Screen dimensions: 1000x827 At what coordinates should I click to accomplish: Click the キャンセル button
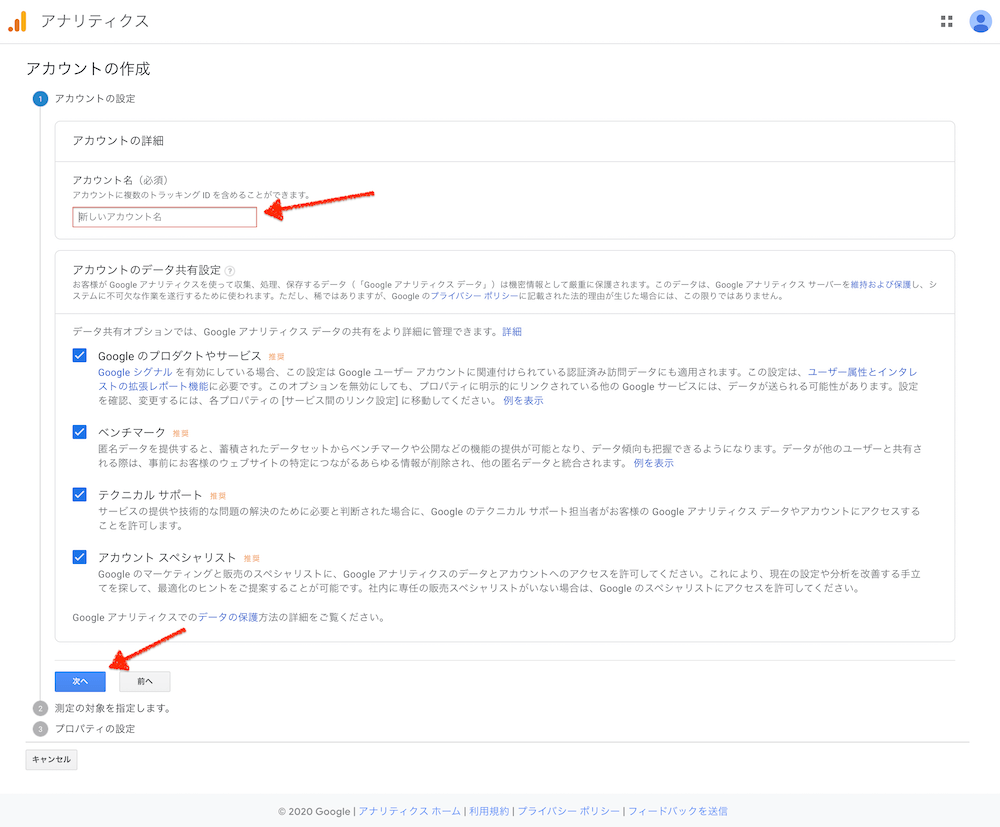tap(52, 759)
